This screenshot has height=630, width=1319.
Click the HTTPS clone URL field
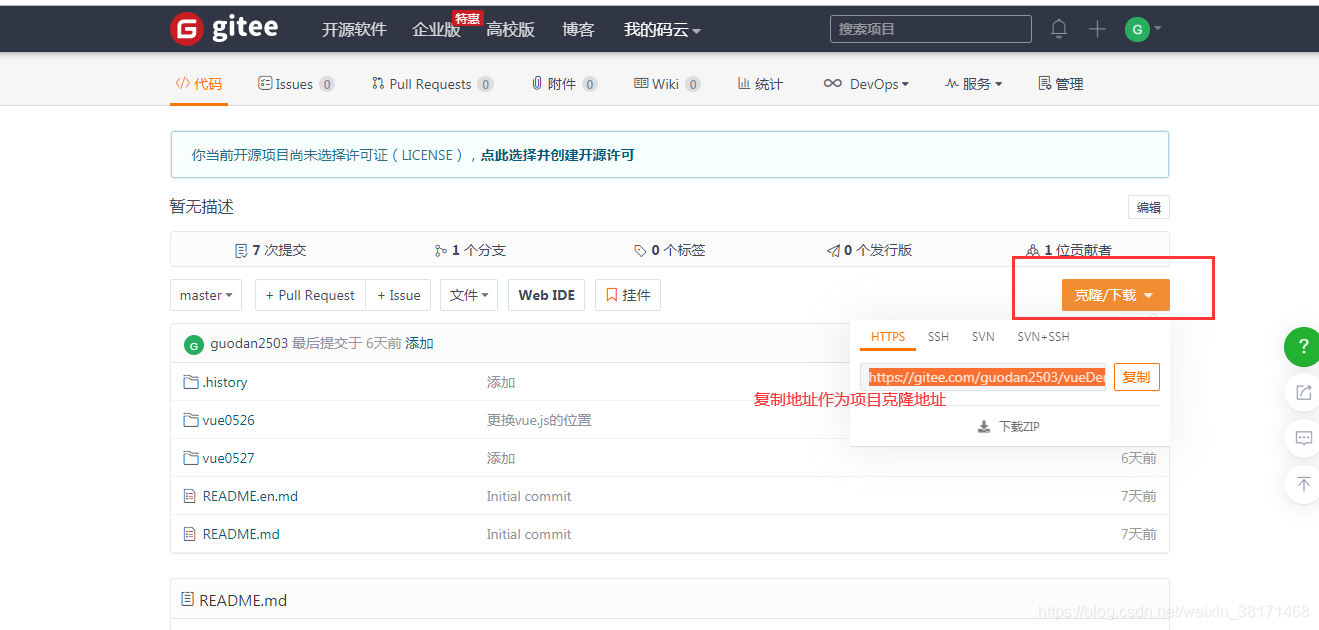click(x=983, y=377)
